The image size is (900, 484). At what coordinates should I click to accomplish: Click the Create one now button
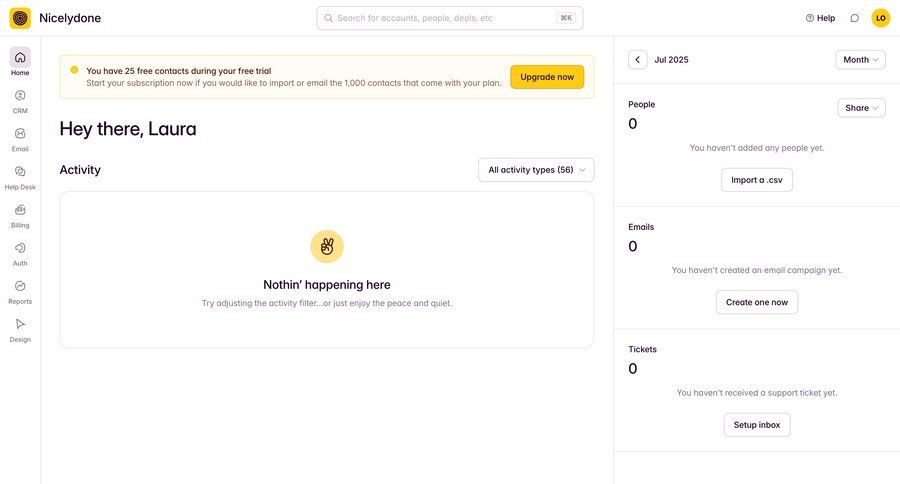[757, 302]
